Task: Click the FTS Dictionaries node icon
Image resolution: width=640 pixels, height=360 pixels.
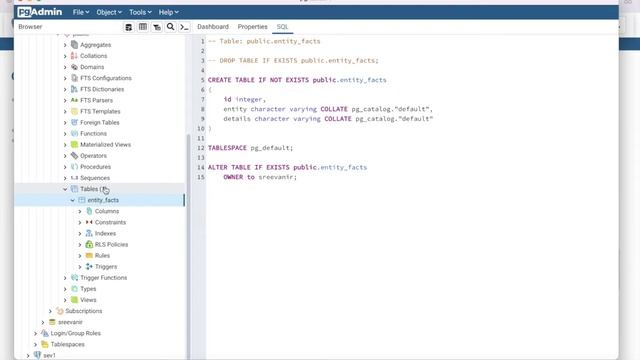Action: pos(74,89)
